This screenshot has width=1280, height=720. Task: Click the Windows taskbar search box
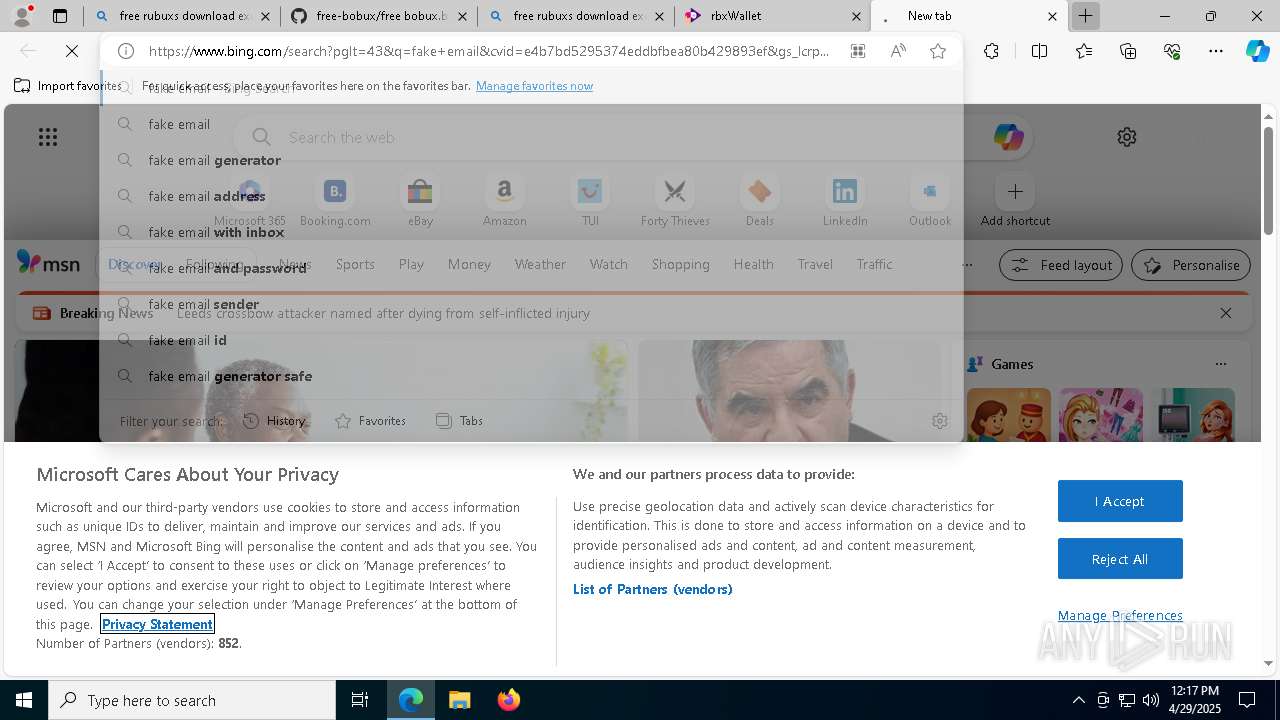click(x=192, y=700)
